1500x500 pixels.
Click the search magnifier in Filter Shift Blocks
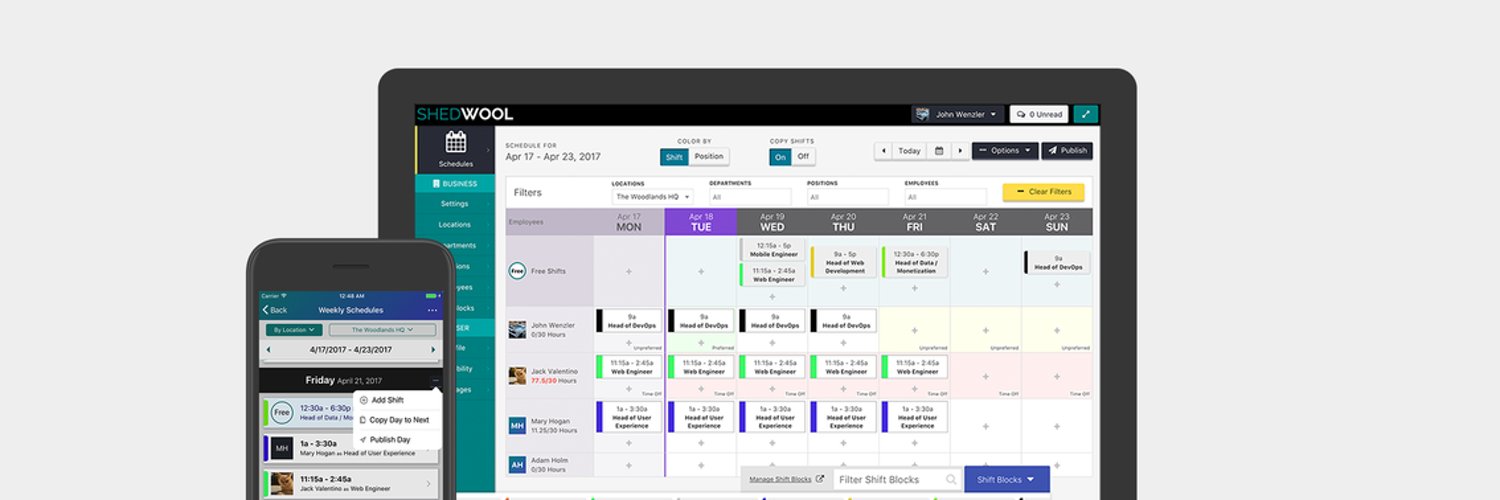click(950, 480)
